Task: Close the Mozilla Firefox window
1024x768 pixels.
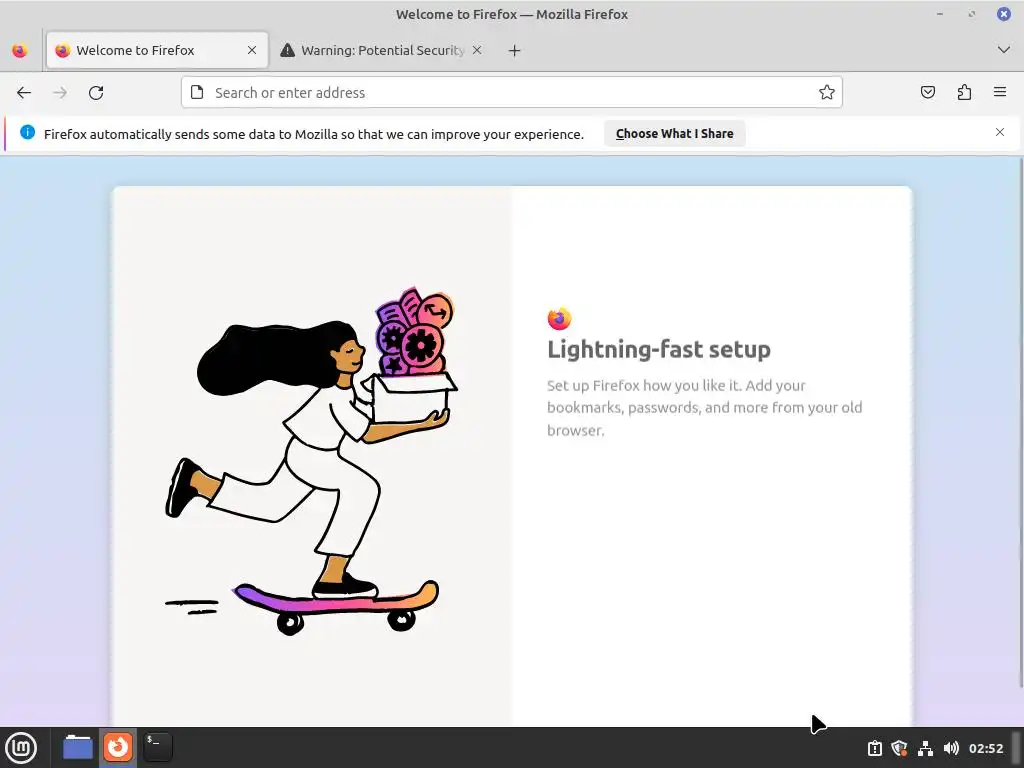Action: [x=1004, y=14]
